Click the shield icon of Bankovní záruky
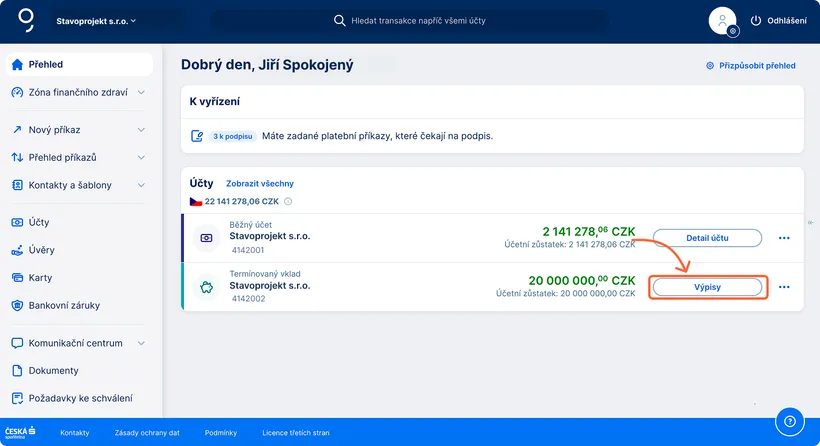The height and width of the screenshot is (446, 820). point(17,305)
